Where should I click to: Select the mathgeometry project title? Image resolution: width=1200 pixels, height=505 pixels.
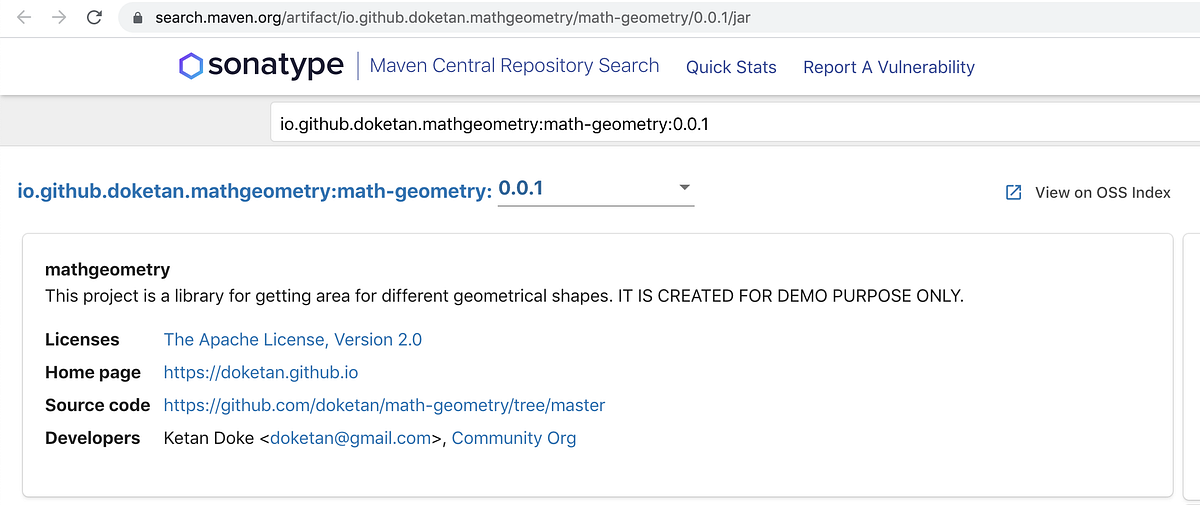pos(108,270)
